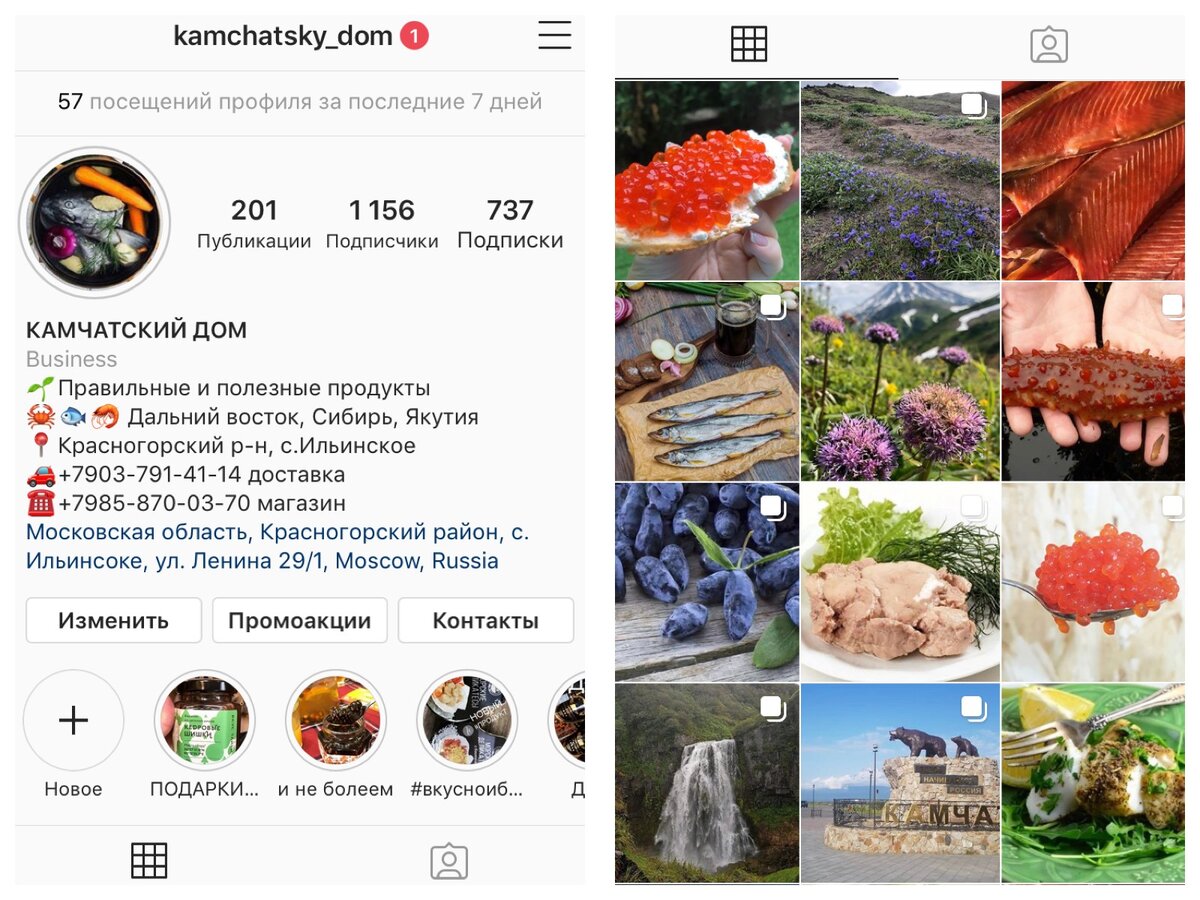1200x900 pixels.
Task: Open the red caviar sandwich photo
Action: (707, 180)
